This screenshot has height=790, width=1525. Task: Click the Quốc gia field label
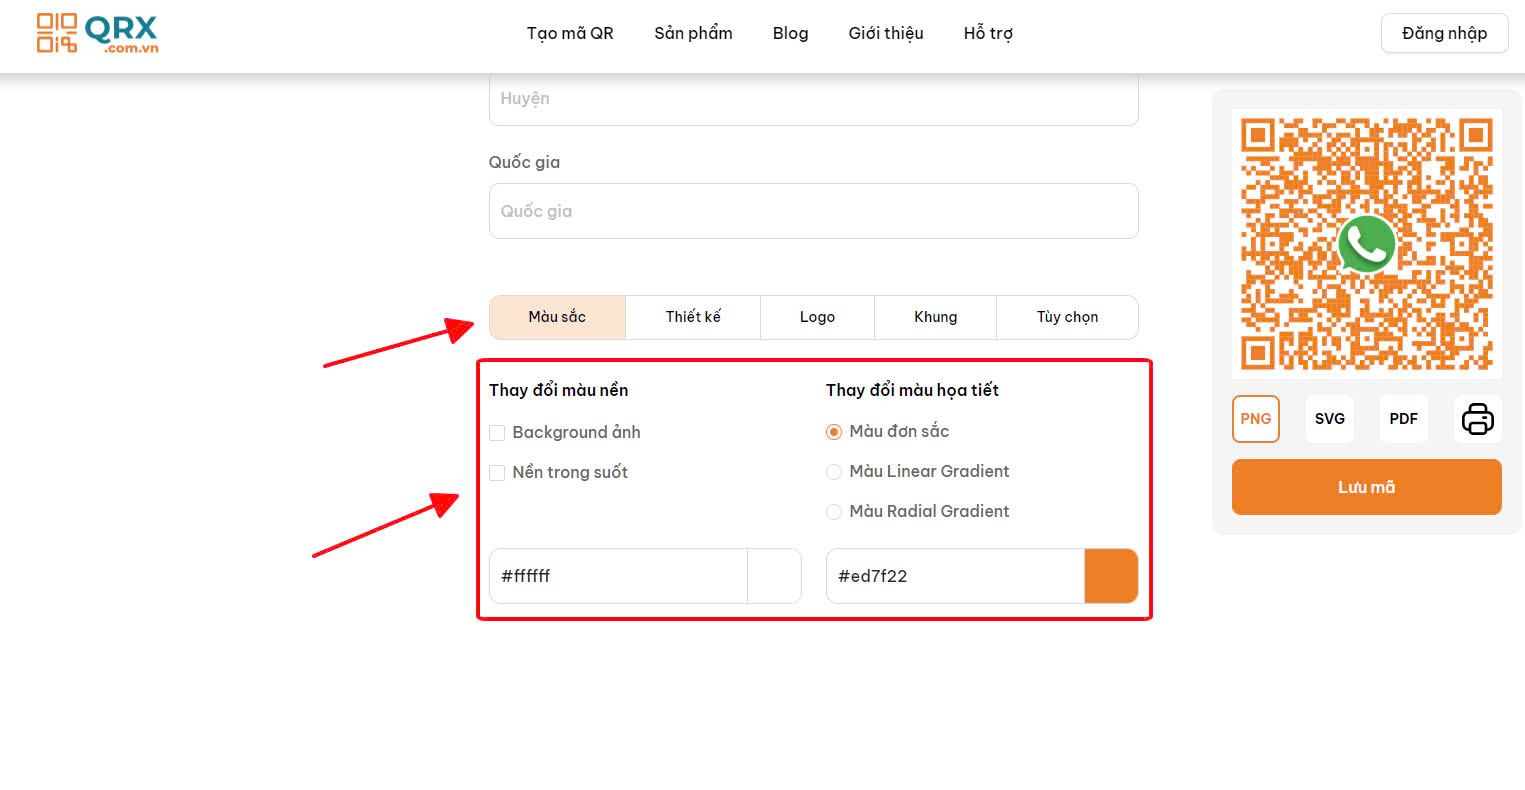(524, 162)
